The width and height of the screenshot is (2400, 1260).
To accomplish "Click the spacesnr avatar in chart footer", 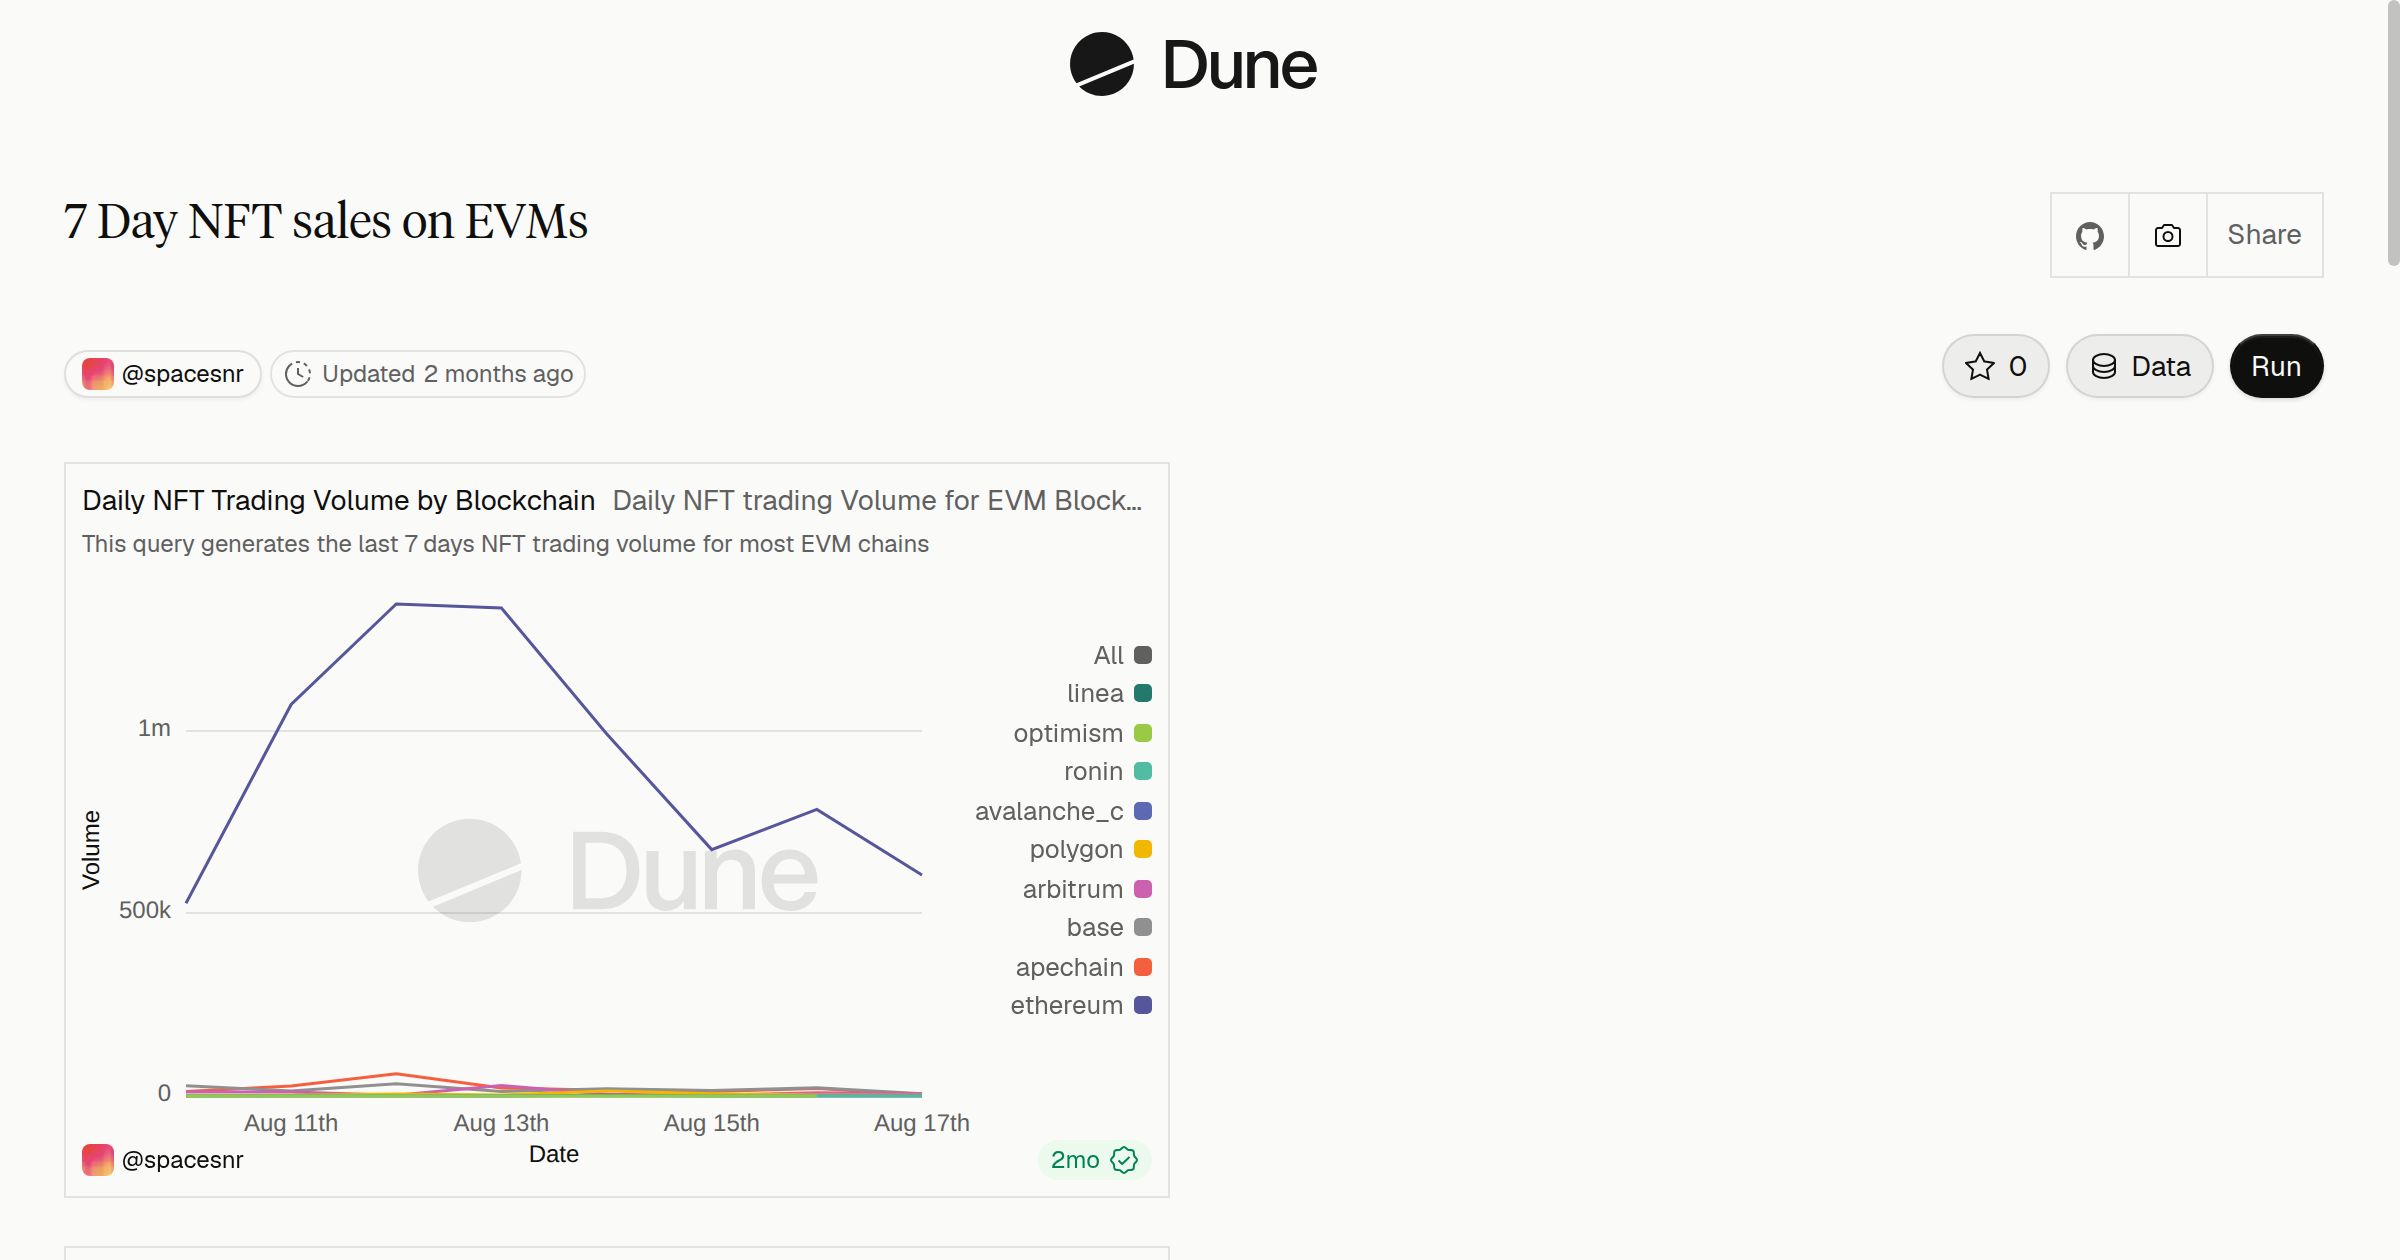I will pyautogui.click(x=97, y=1160).
